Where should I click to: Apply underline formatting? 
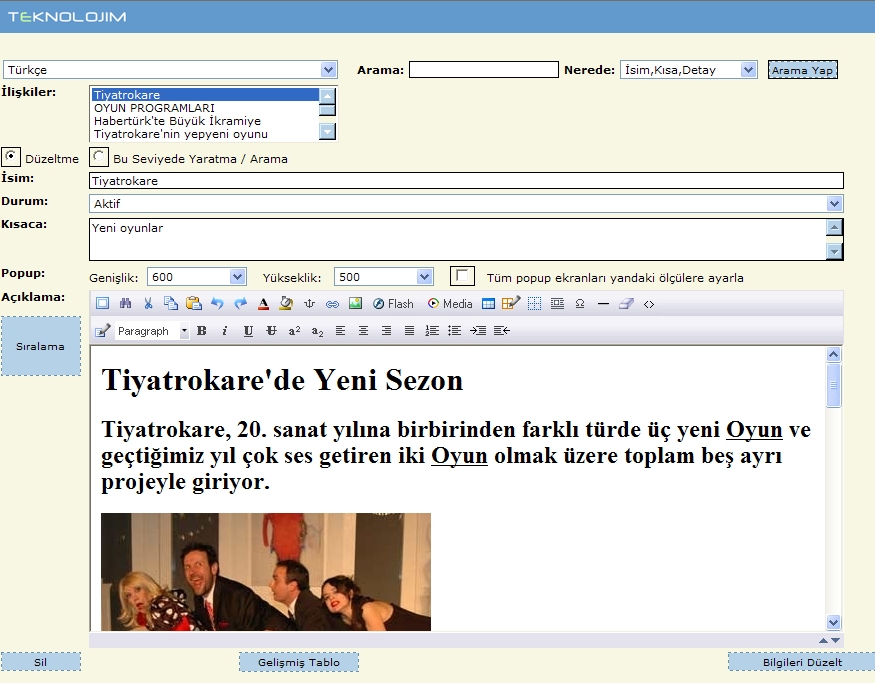click(248, 331)
